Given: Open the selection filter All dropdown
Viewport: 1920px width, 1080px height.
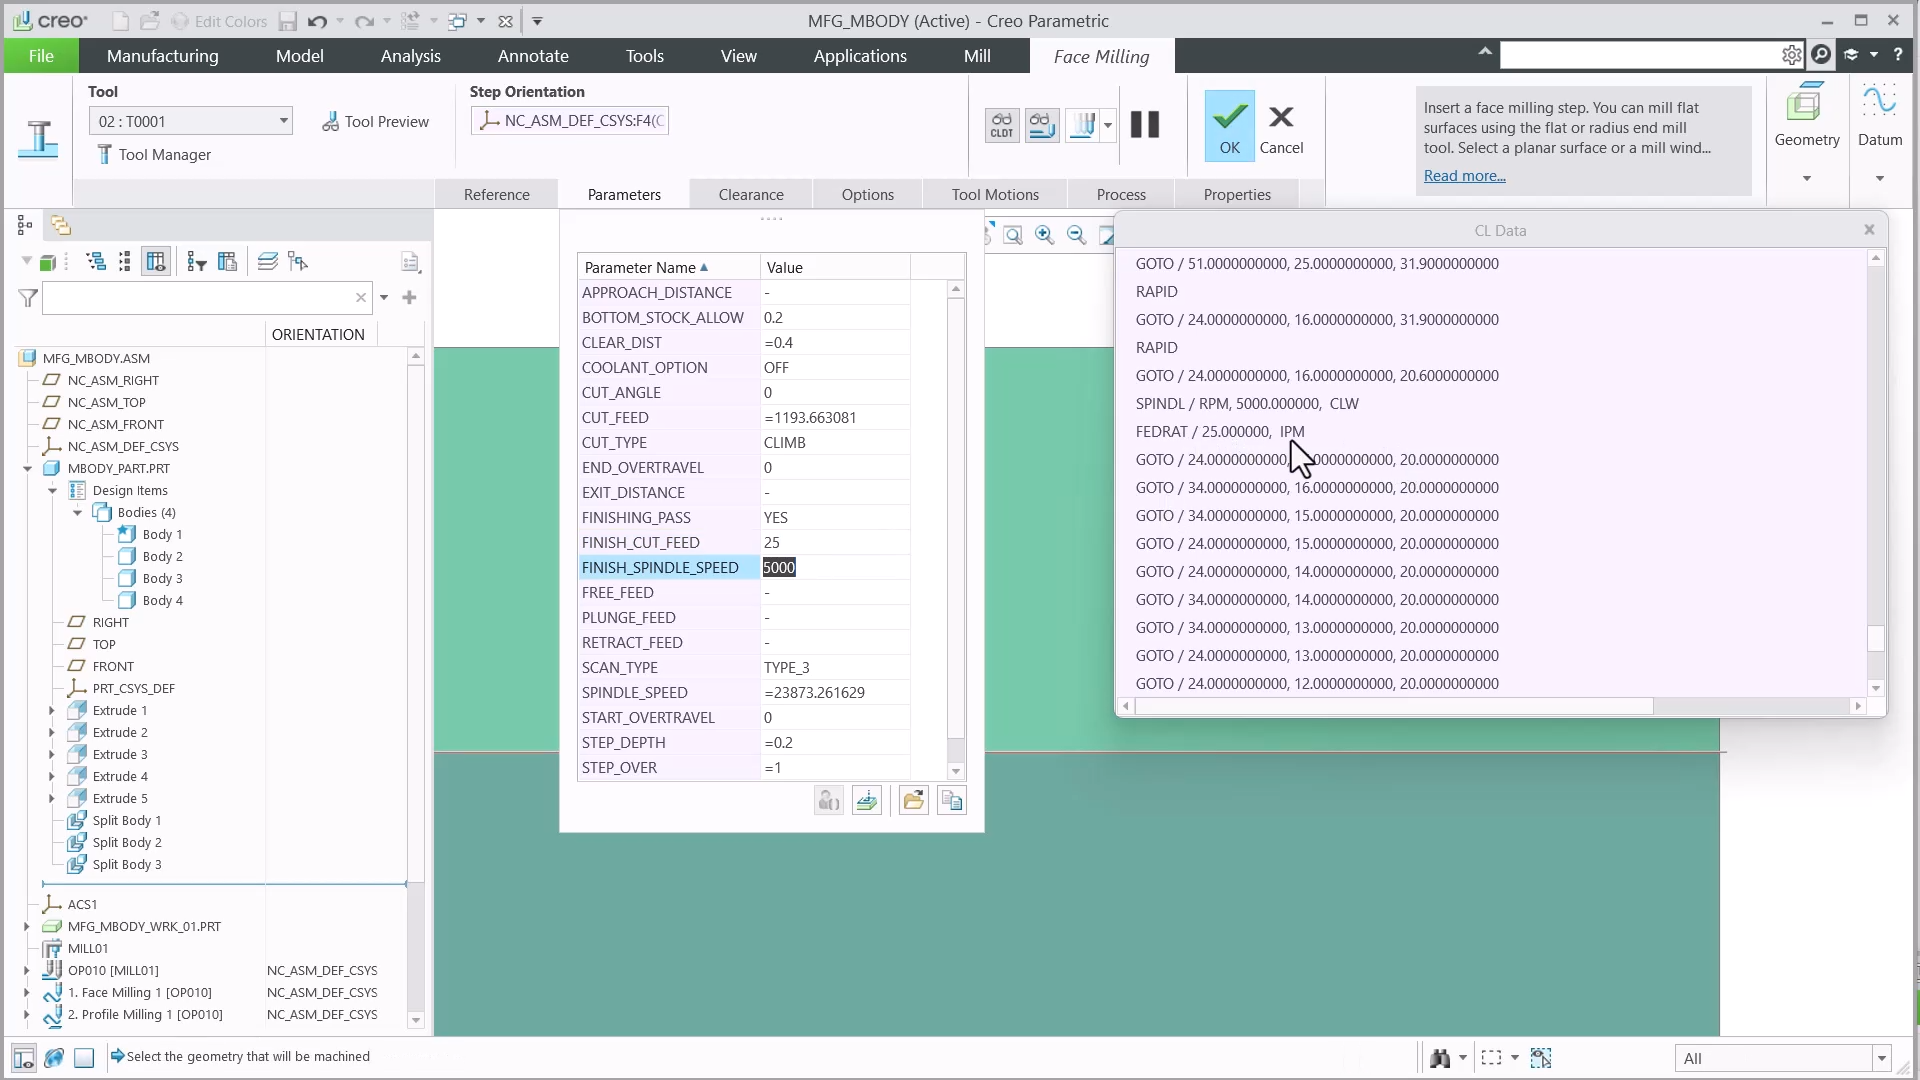Looking at the screenshot, I should click(x=1782, y=1058).
